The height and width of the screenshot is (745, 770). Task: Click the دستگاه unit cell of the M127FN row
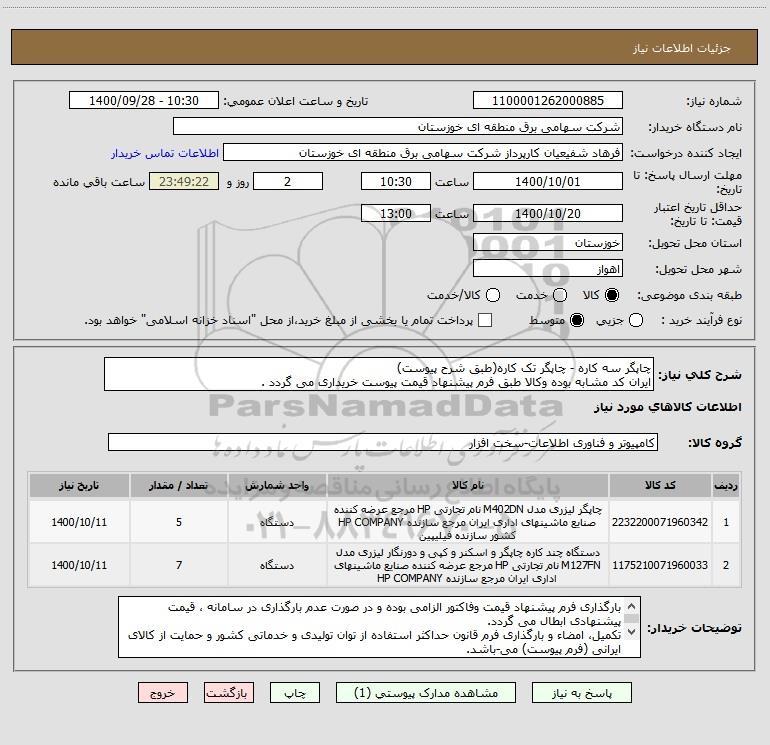tap(277, 565)
